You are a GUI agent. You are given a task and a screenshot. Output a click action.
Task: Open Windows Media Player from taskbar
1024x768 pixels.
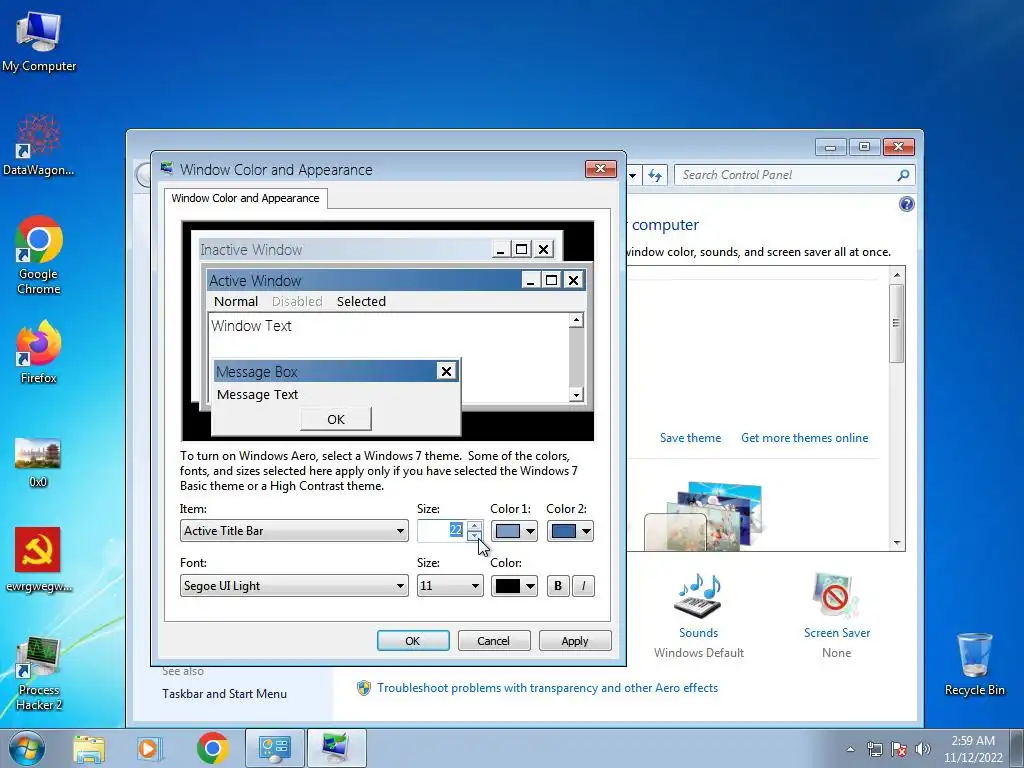tap(148, 748)
